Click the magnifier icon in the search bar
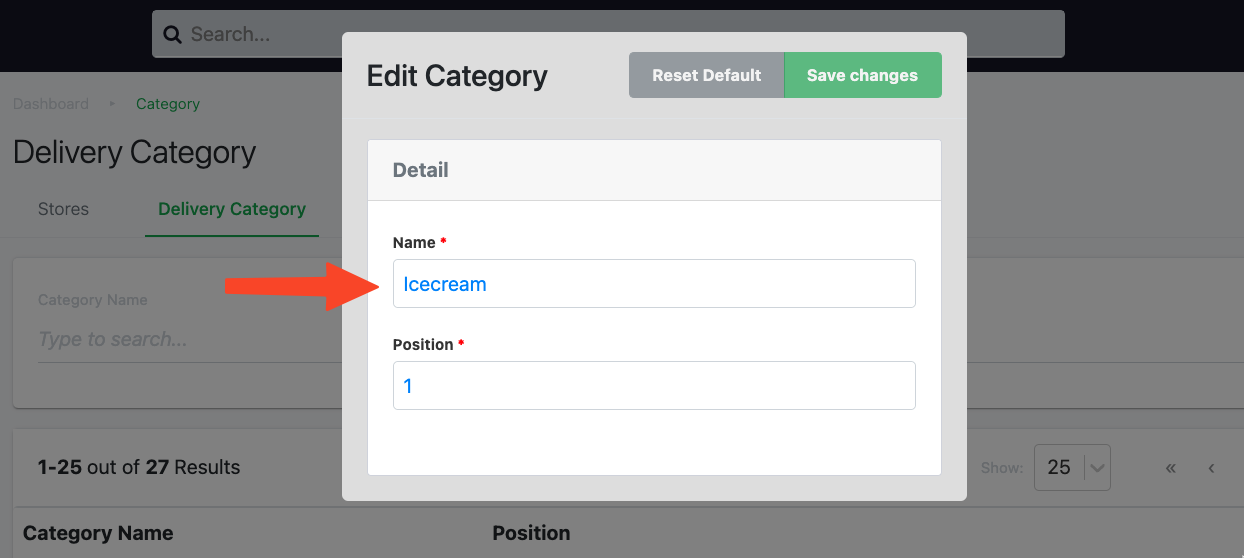The image size is (1244, 558). (173, 34)
